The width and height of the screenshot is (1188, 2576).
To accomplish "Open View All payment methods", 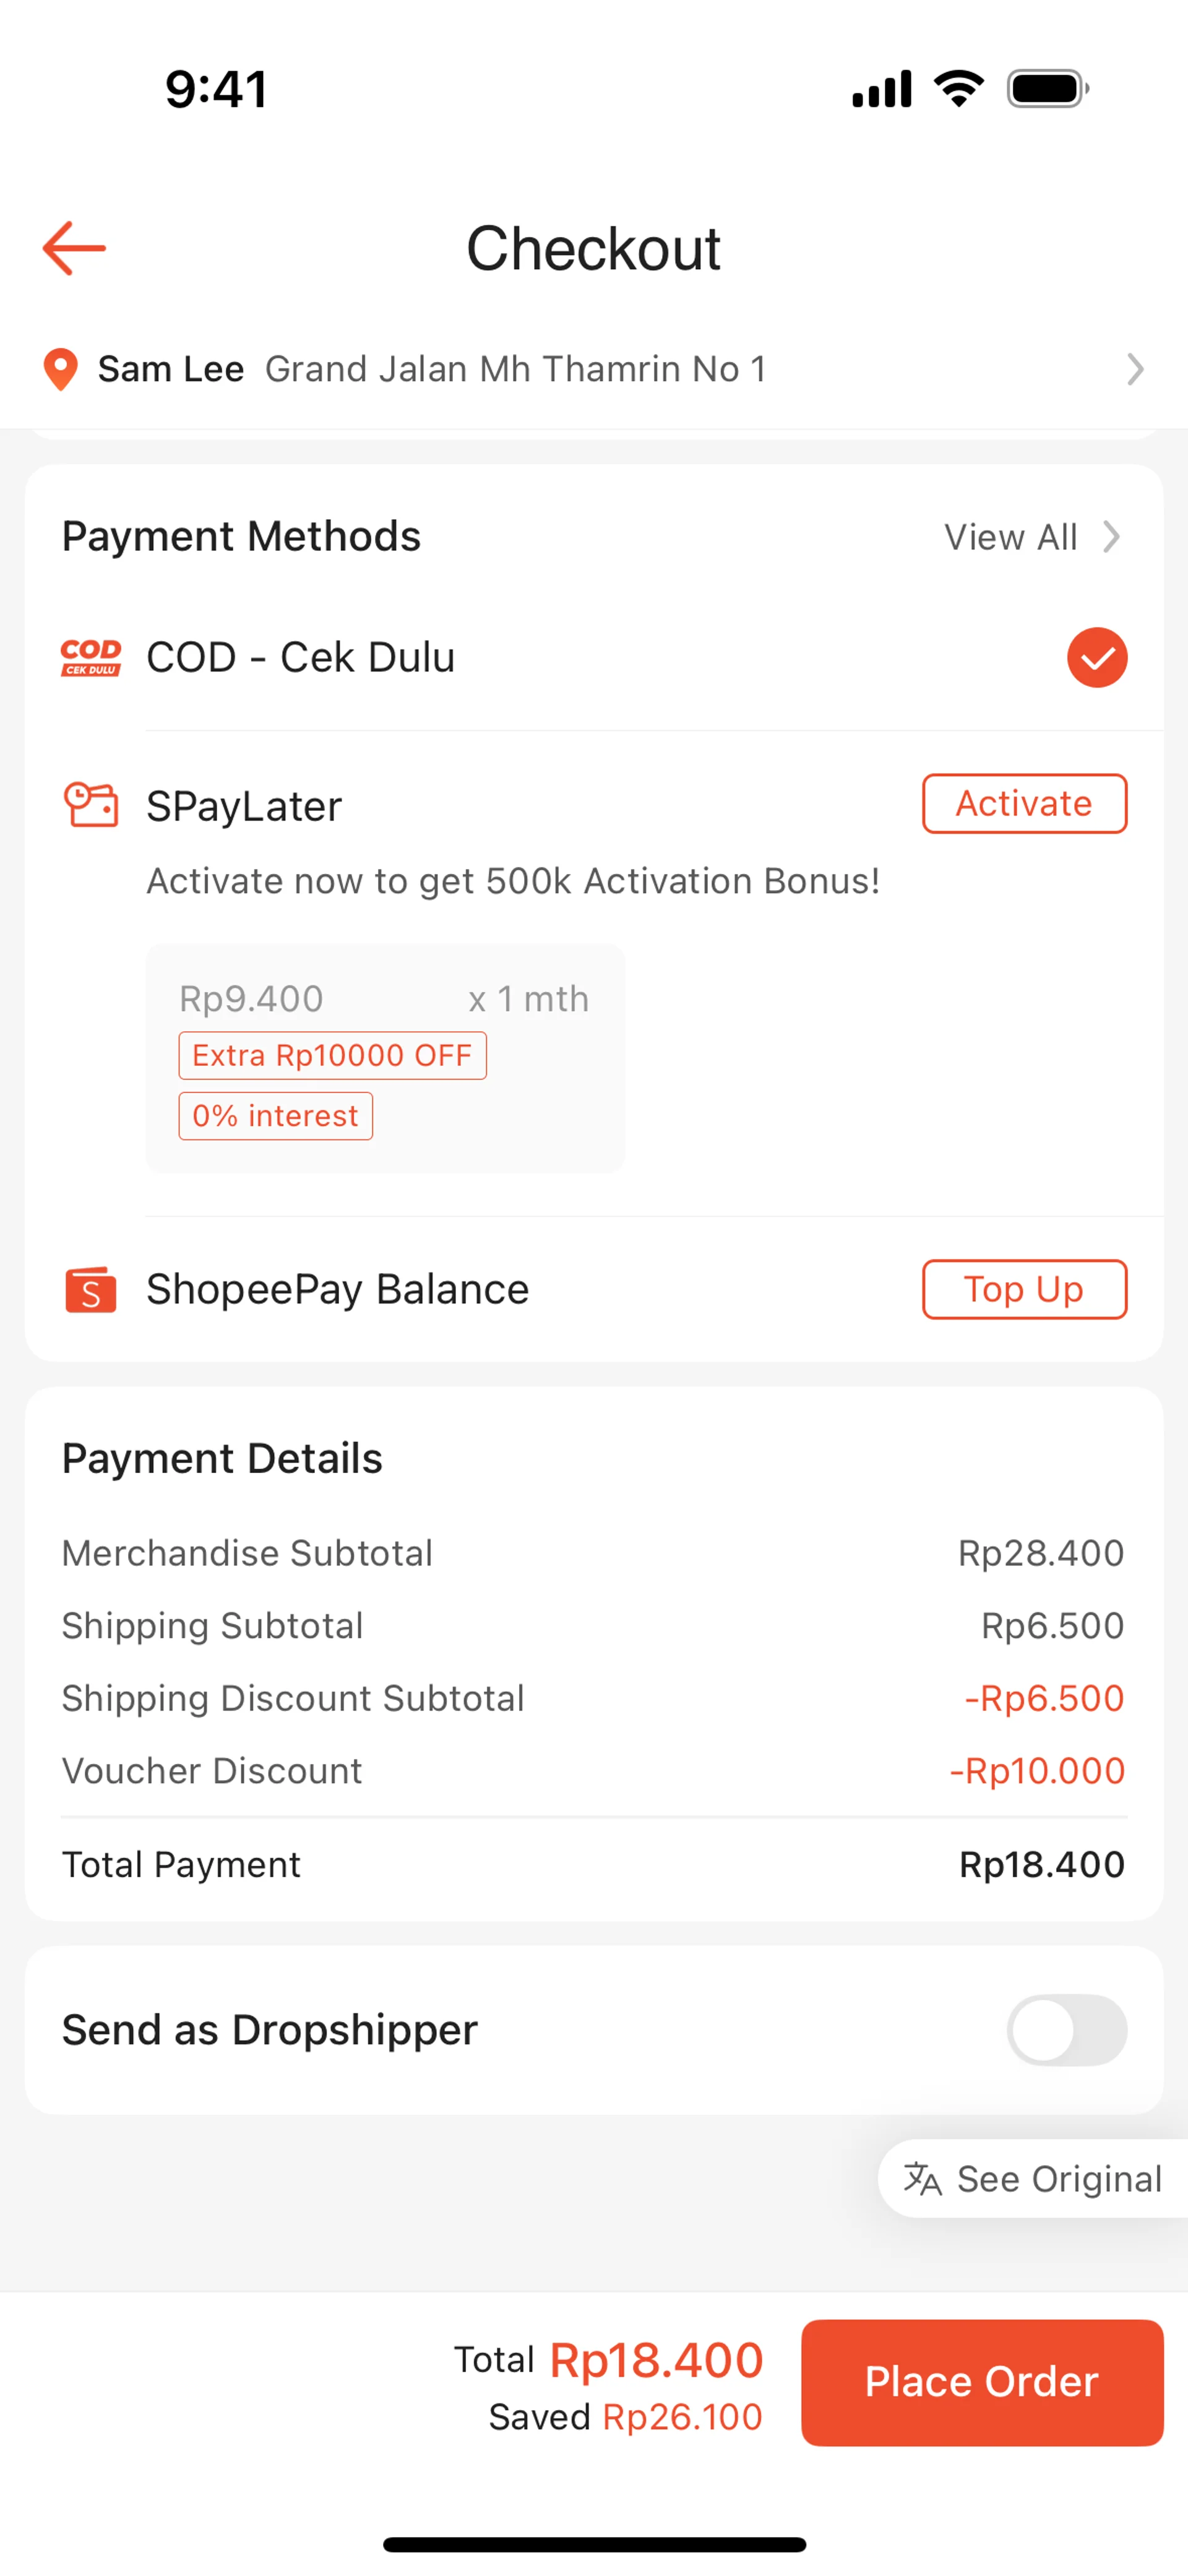I will [1011, 537].
